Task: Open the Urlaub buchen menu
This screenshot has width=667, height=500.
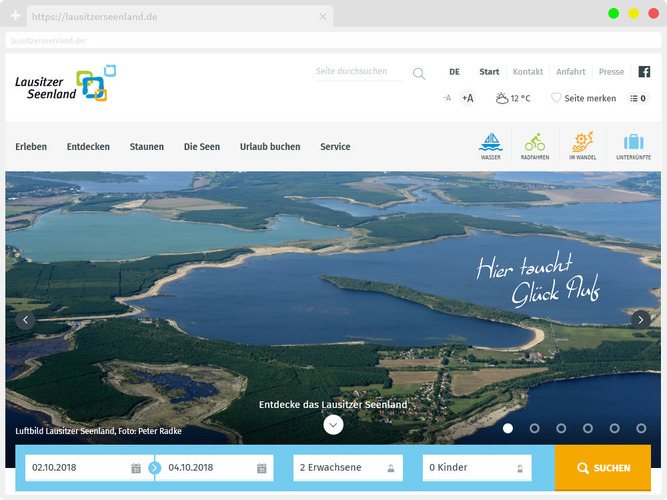Action: click(270, 147)
